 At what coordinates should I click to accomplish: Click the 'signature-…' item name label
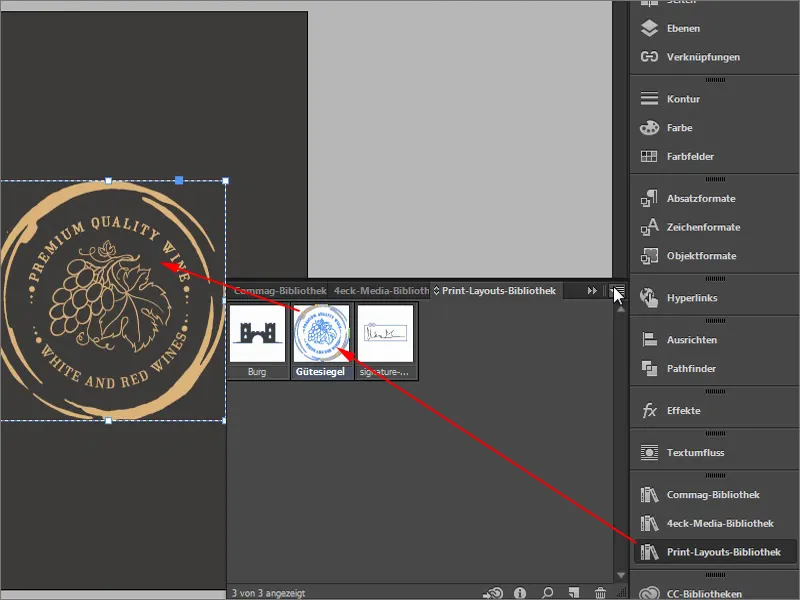click(x=384, y=372)
